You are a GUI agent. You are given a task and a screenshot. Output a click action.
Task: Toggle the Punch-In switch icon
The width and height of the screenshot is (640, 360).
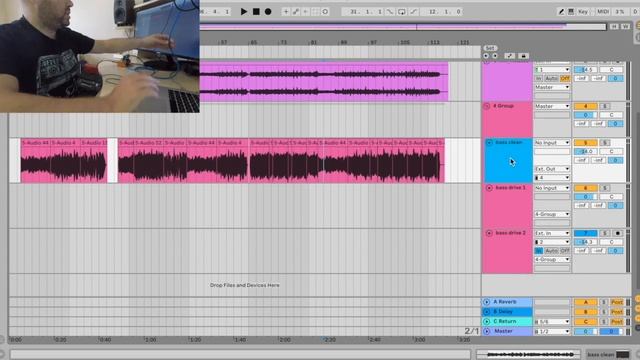(x=390, y=12)
